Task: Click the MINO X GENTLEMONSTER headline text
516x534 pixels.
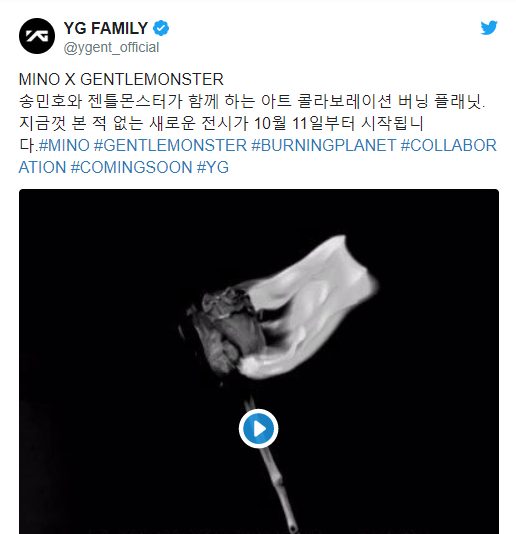Action: (x=121, y=79)
